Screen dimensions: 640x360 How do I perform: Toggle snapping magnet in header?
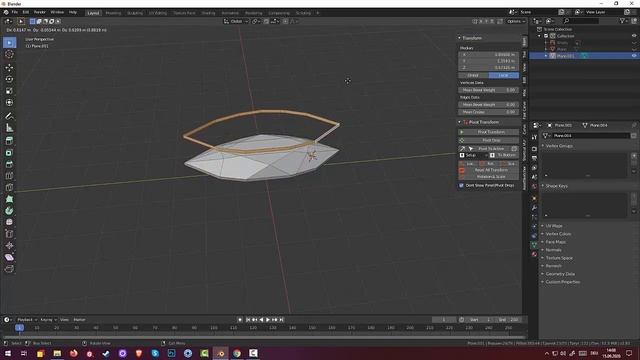tap(266, 21)
